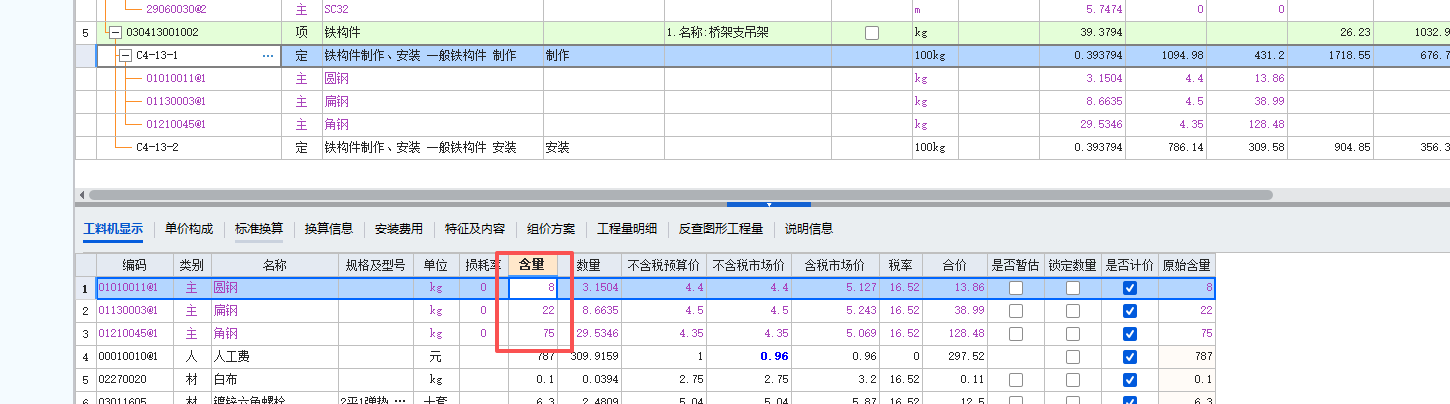Check 锁定数量 for the 白布 row
Viewport: 1450px width, 404px height.
coord(1073,380)
